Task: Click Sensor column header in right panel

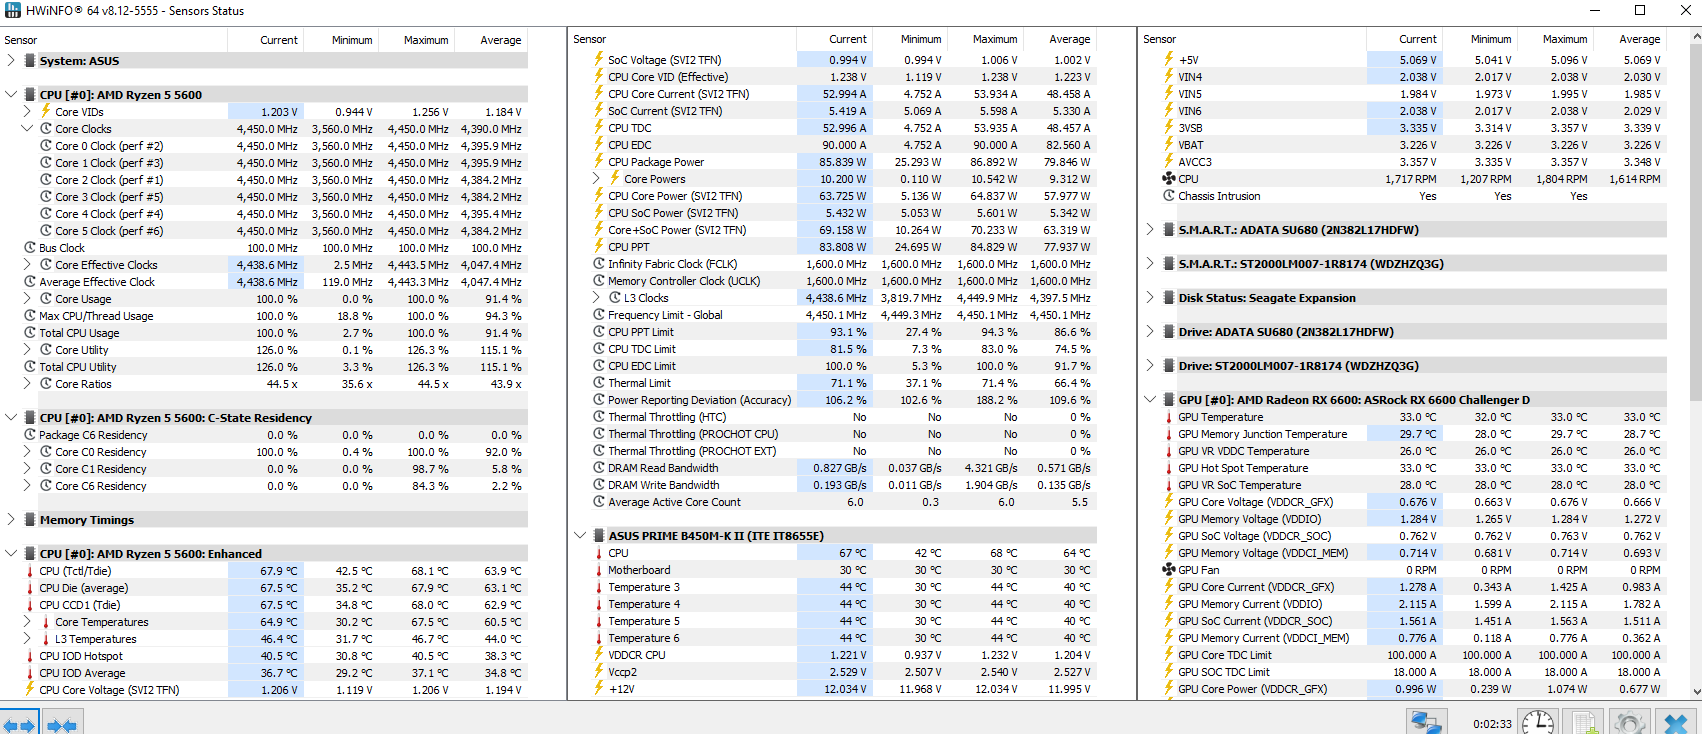Action: click(1253, 40)
